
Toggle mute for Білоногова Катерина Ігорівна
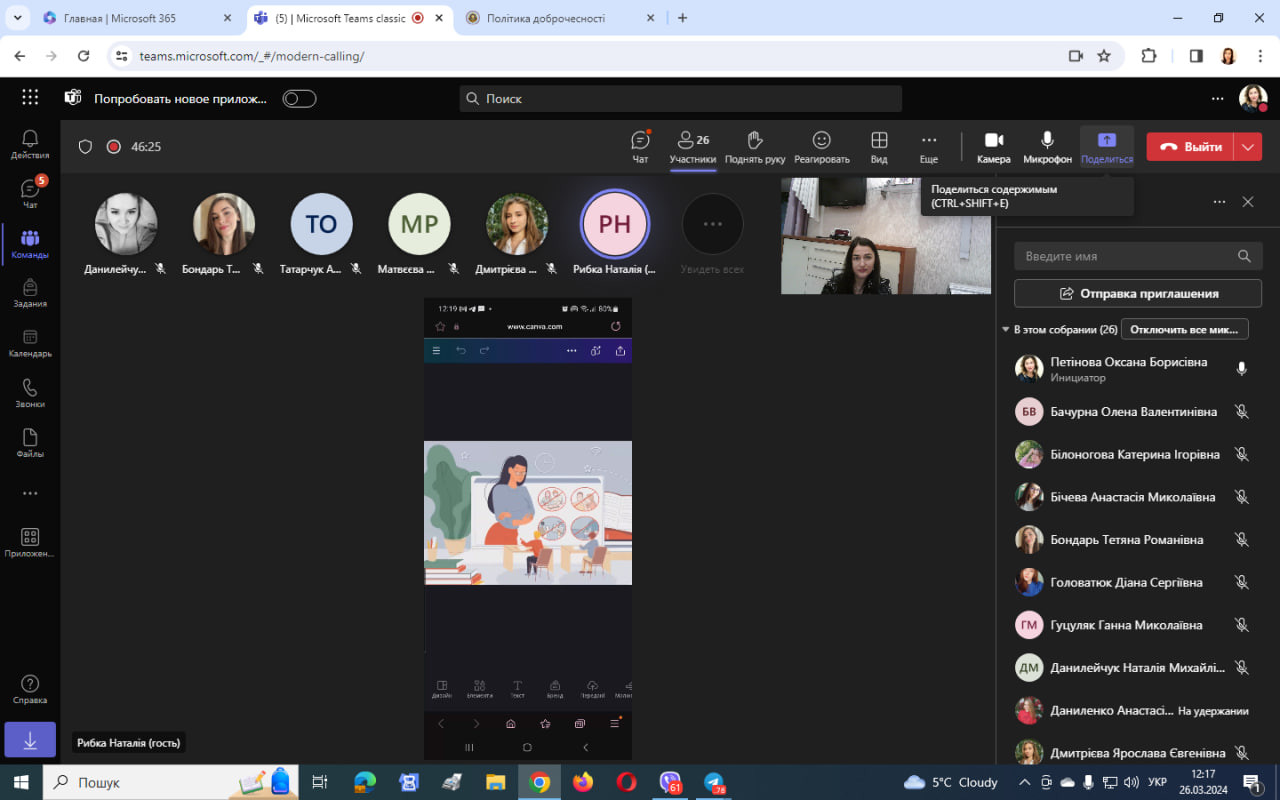click(1242, 454)
